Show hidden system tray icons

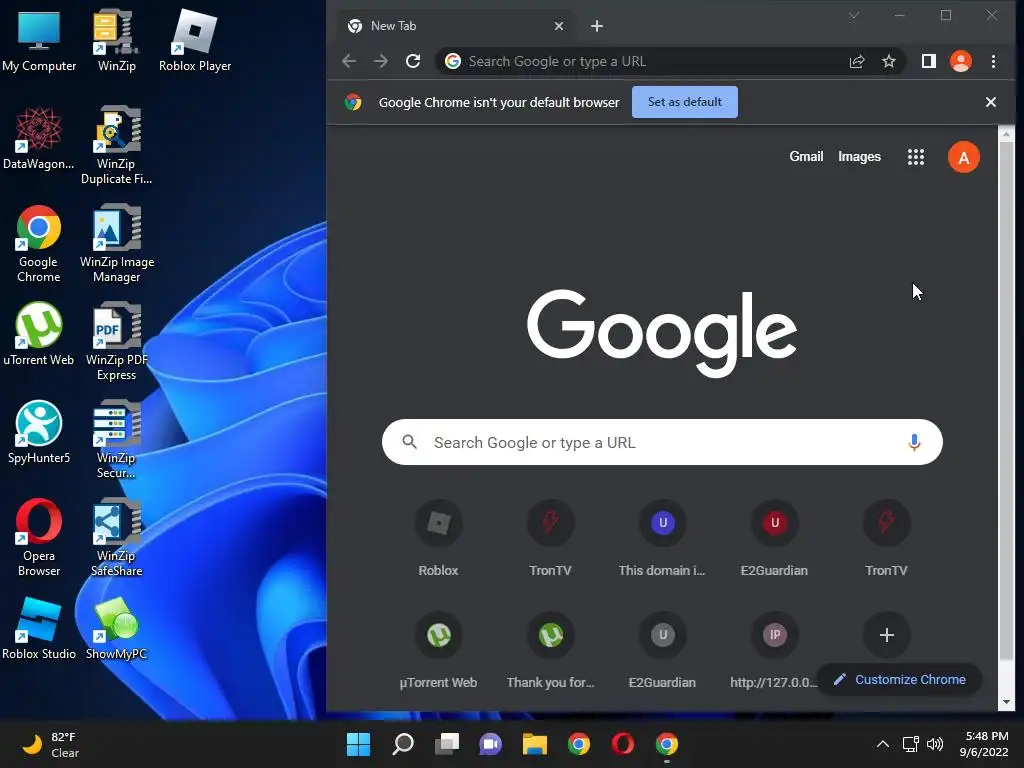pyautogui.click(x=882, y=744)
